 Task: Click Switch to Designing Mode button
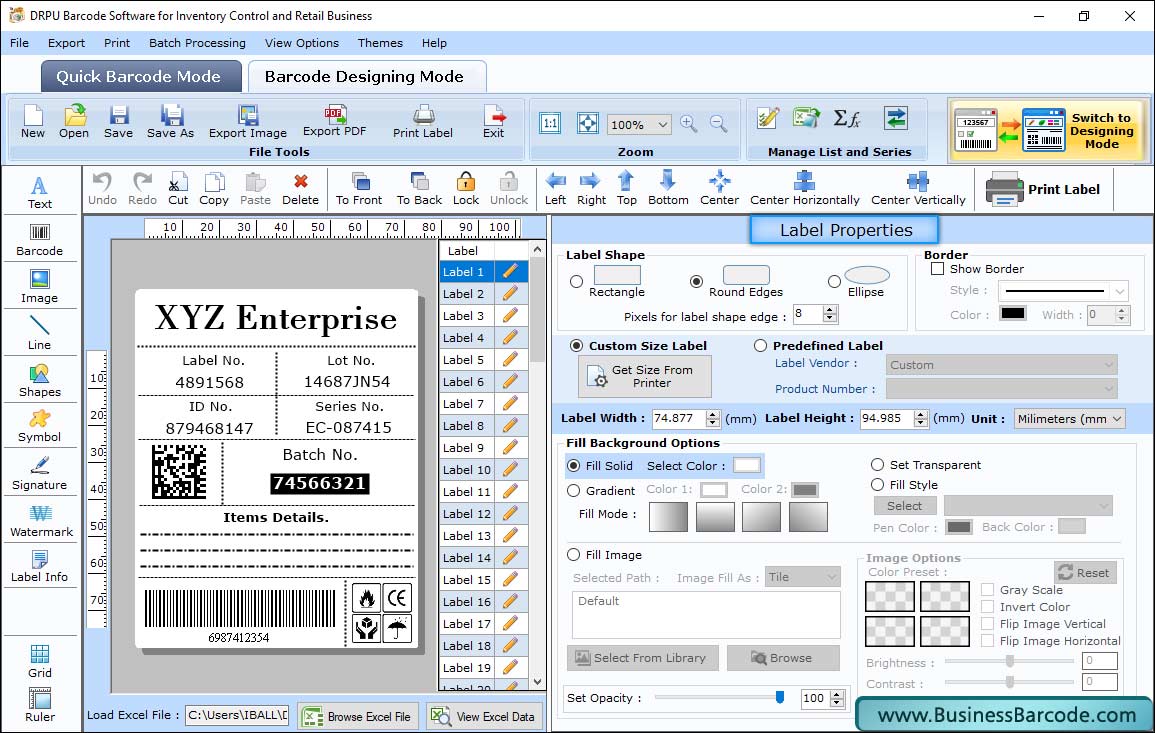[x=1047, y=130]
